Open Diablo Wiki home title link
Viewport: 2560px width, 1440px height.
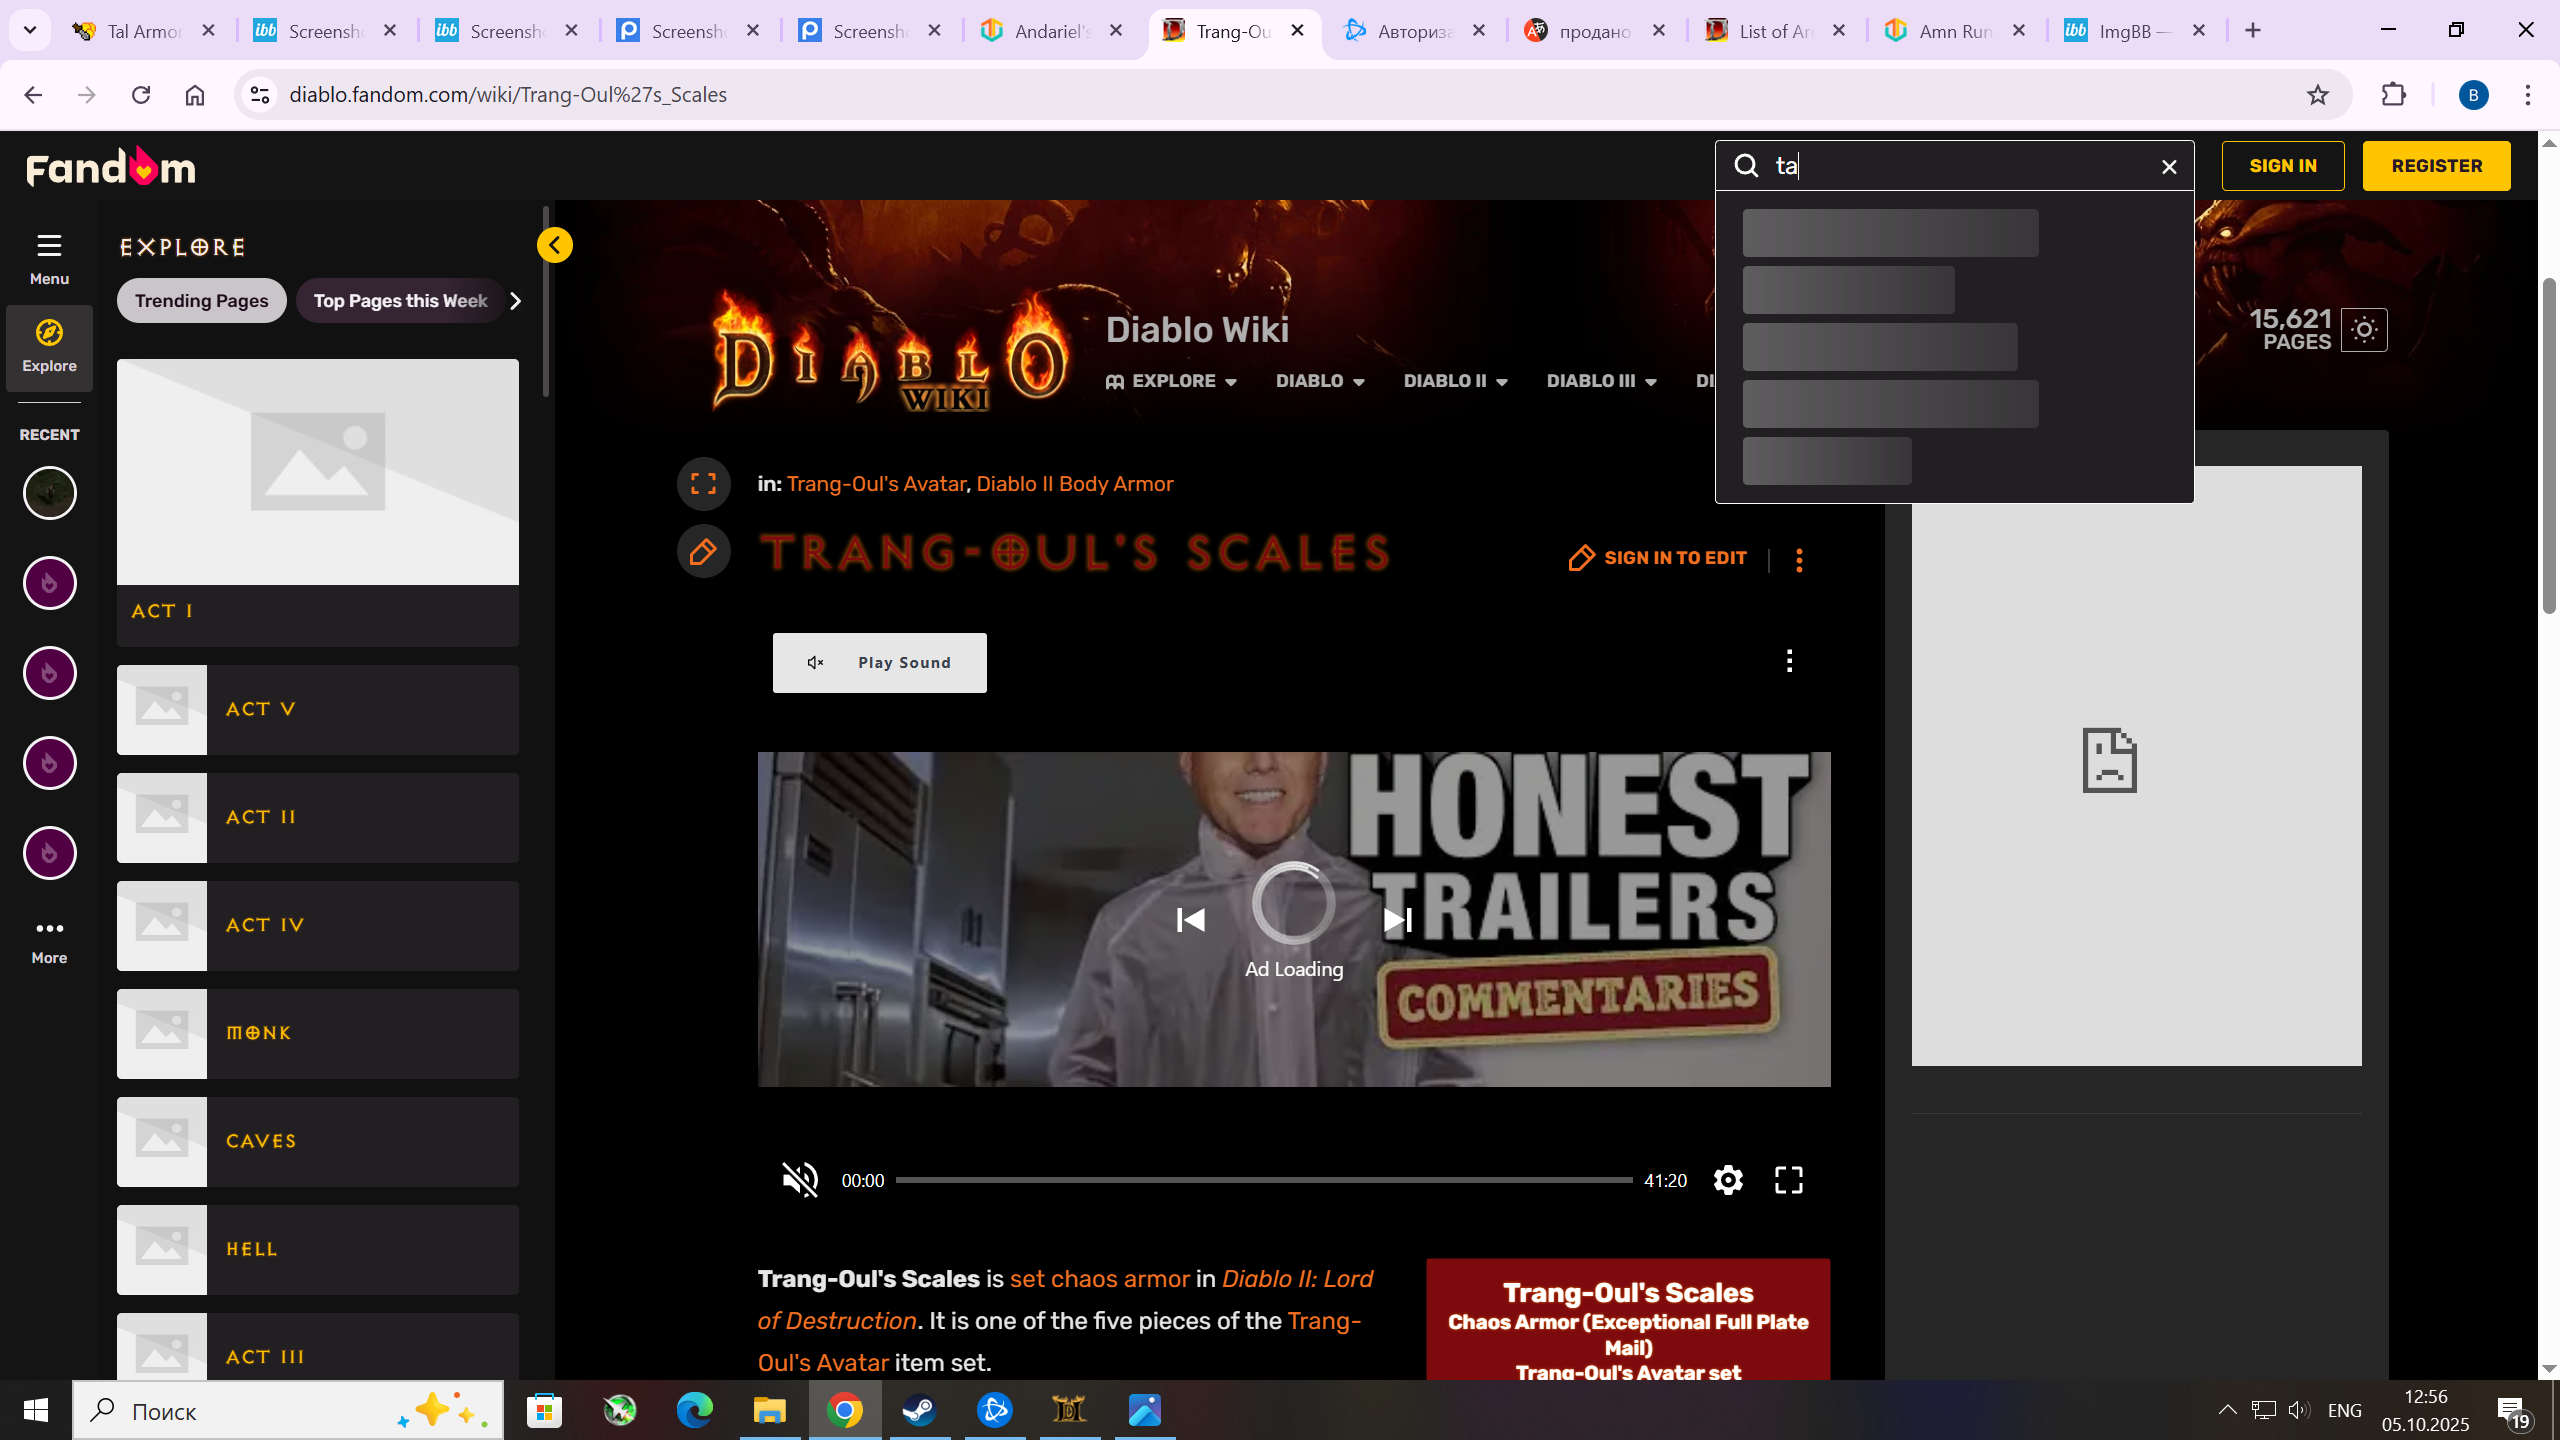1197,330
